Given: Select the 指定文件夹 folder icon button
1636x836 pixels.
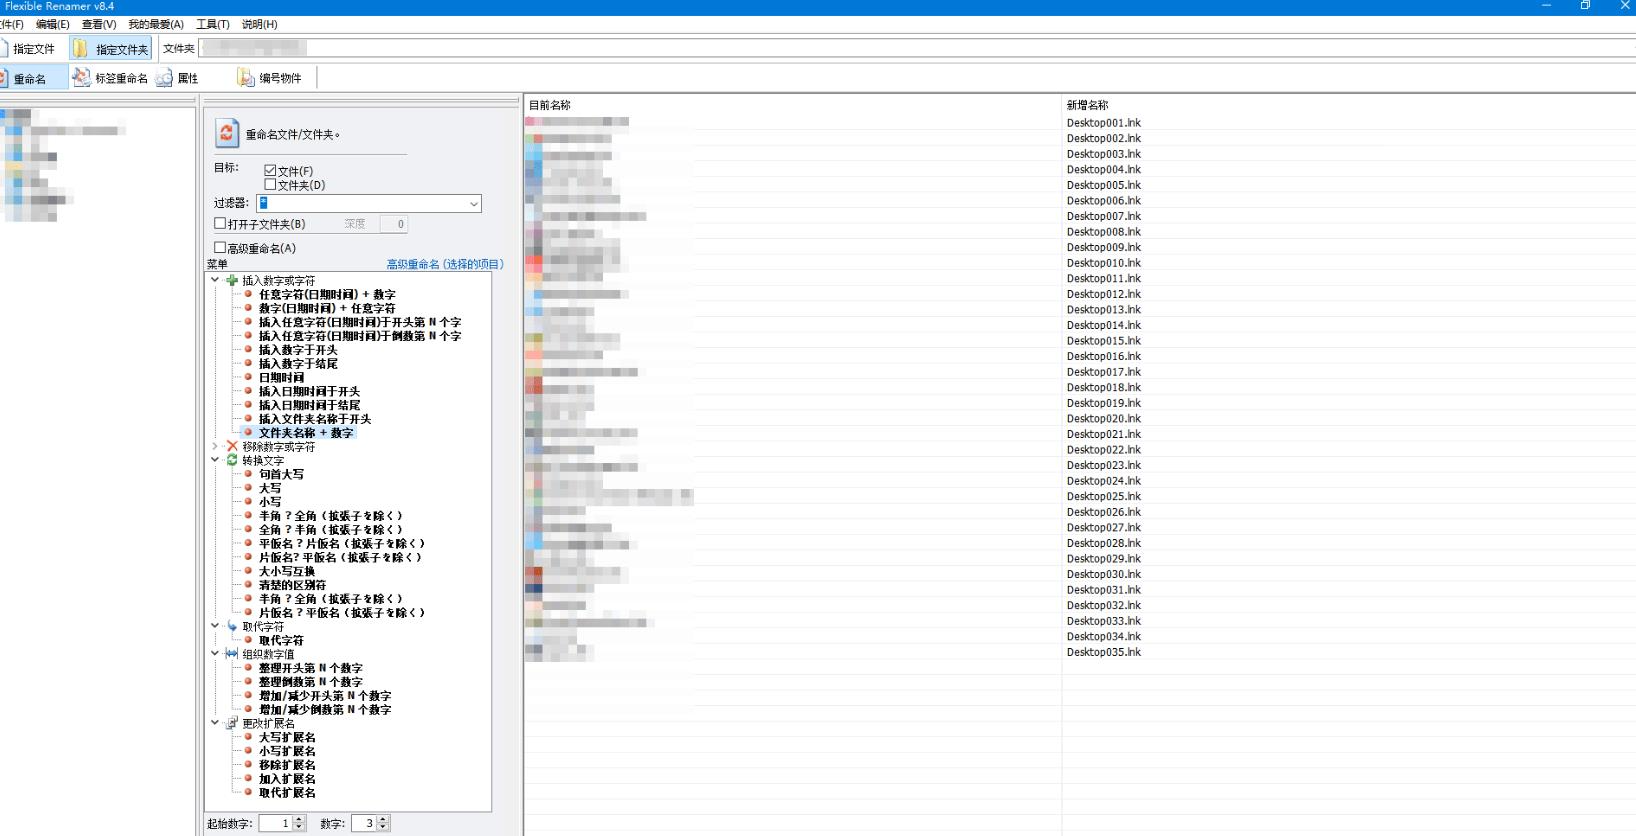Looking at the screenshot, I should (x=81, y=48).
